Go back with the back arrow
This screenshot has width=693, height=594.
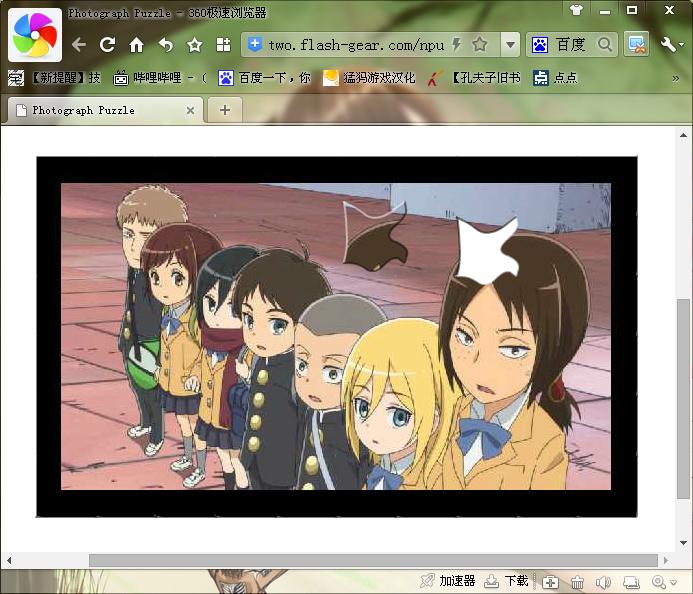coord(79,45)
